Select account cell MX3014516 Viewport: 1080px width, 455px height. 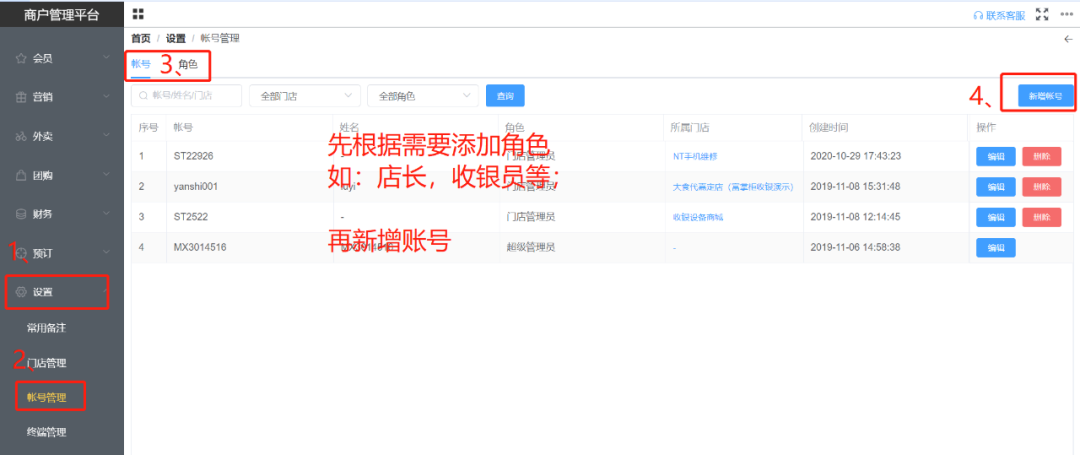[x=200, y=247]
